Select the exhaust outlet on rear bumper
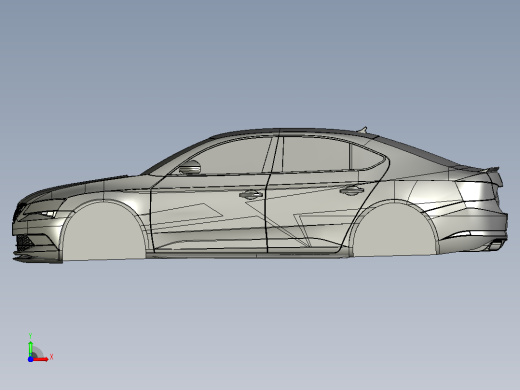Screen dimensions: 520x390 (496, 246)
